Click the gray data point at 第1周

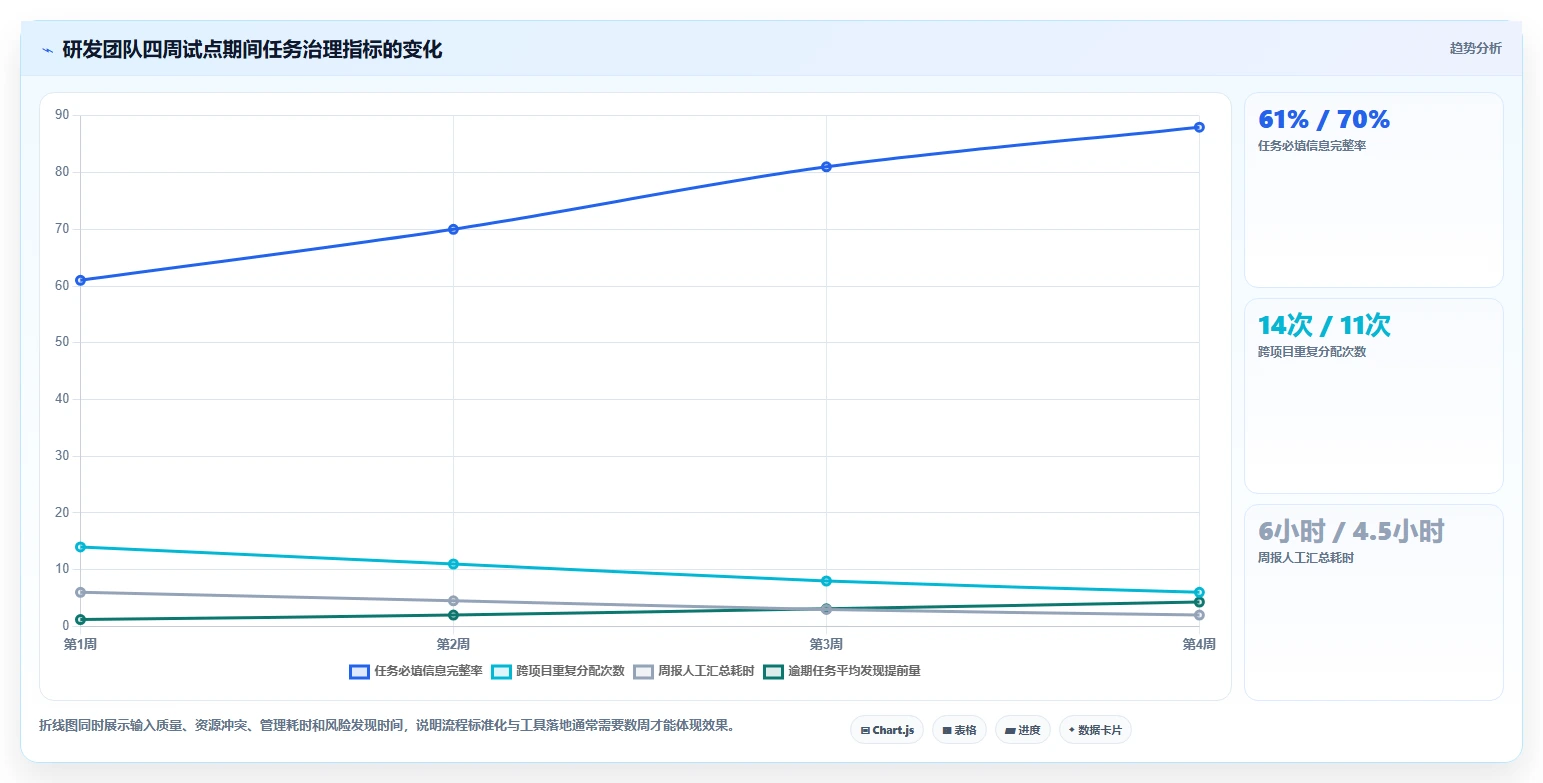[80, 592]
